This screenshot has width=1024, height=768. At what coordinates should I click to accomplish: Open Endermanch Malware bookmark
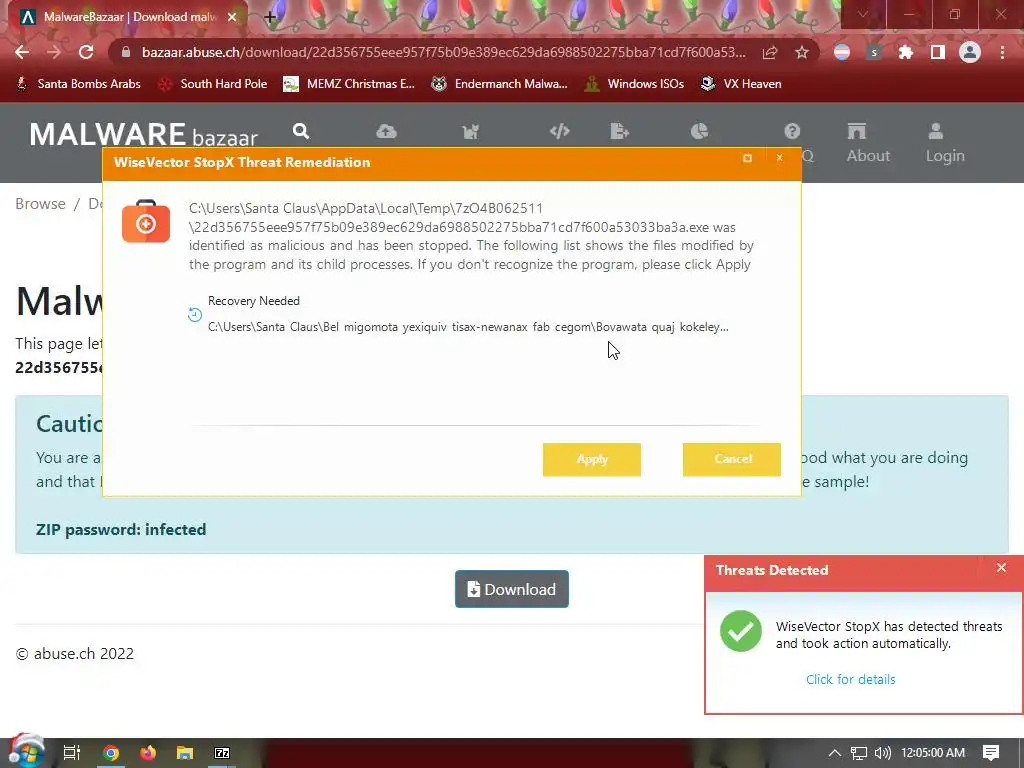[500, 84]
